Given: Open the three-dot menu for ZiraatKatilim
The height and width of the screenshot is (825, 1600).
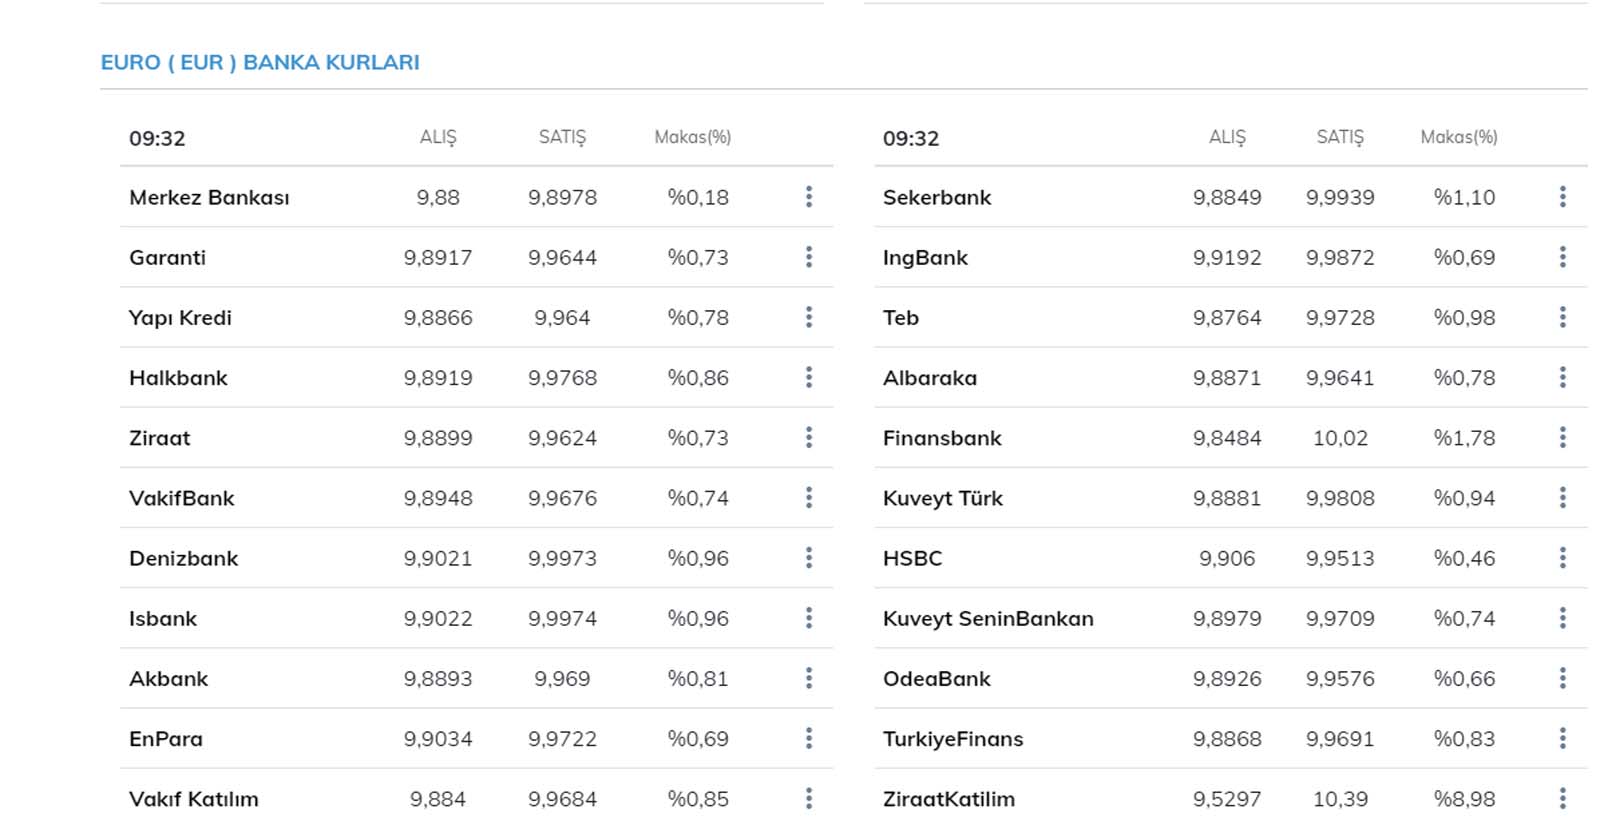Looking at the screenshot, I should tap(1562, 798).
